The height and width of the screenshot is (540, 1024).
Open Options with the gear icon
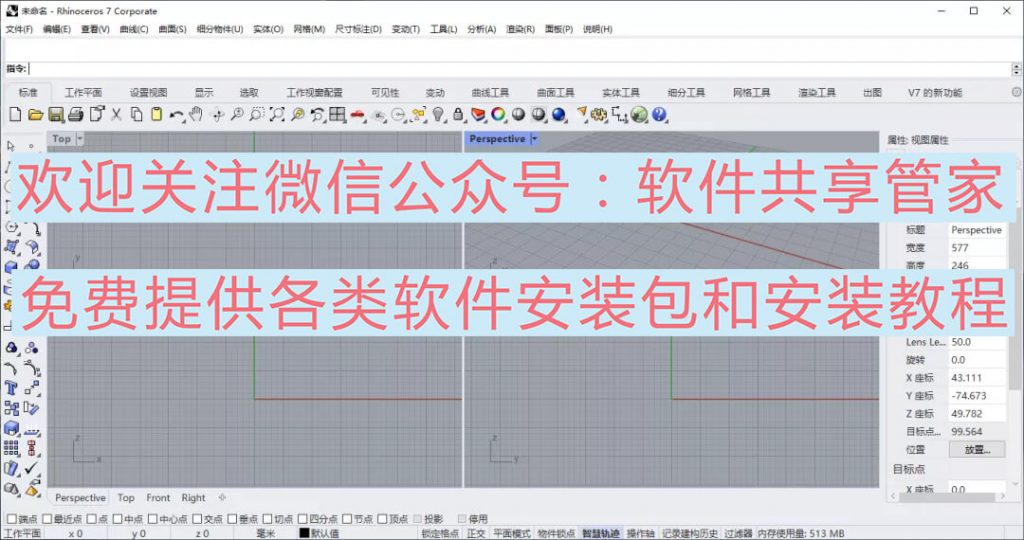[x=599, y=115]
